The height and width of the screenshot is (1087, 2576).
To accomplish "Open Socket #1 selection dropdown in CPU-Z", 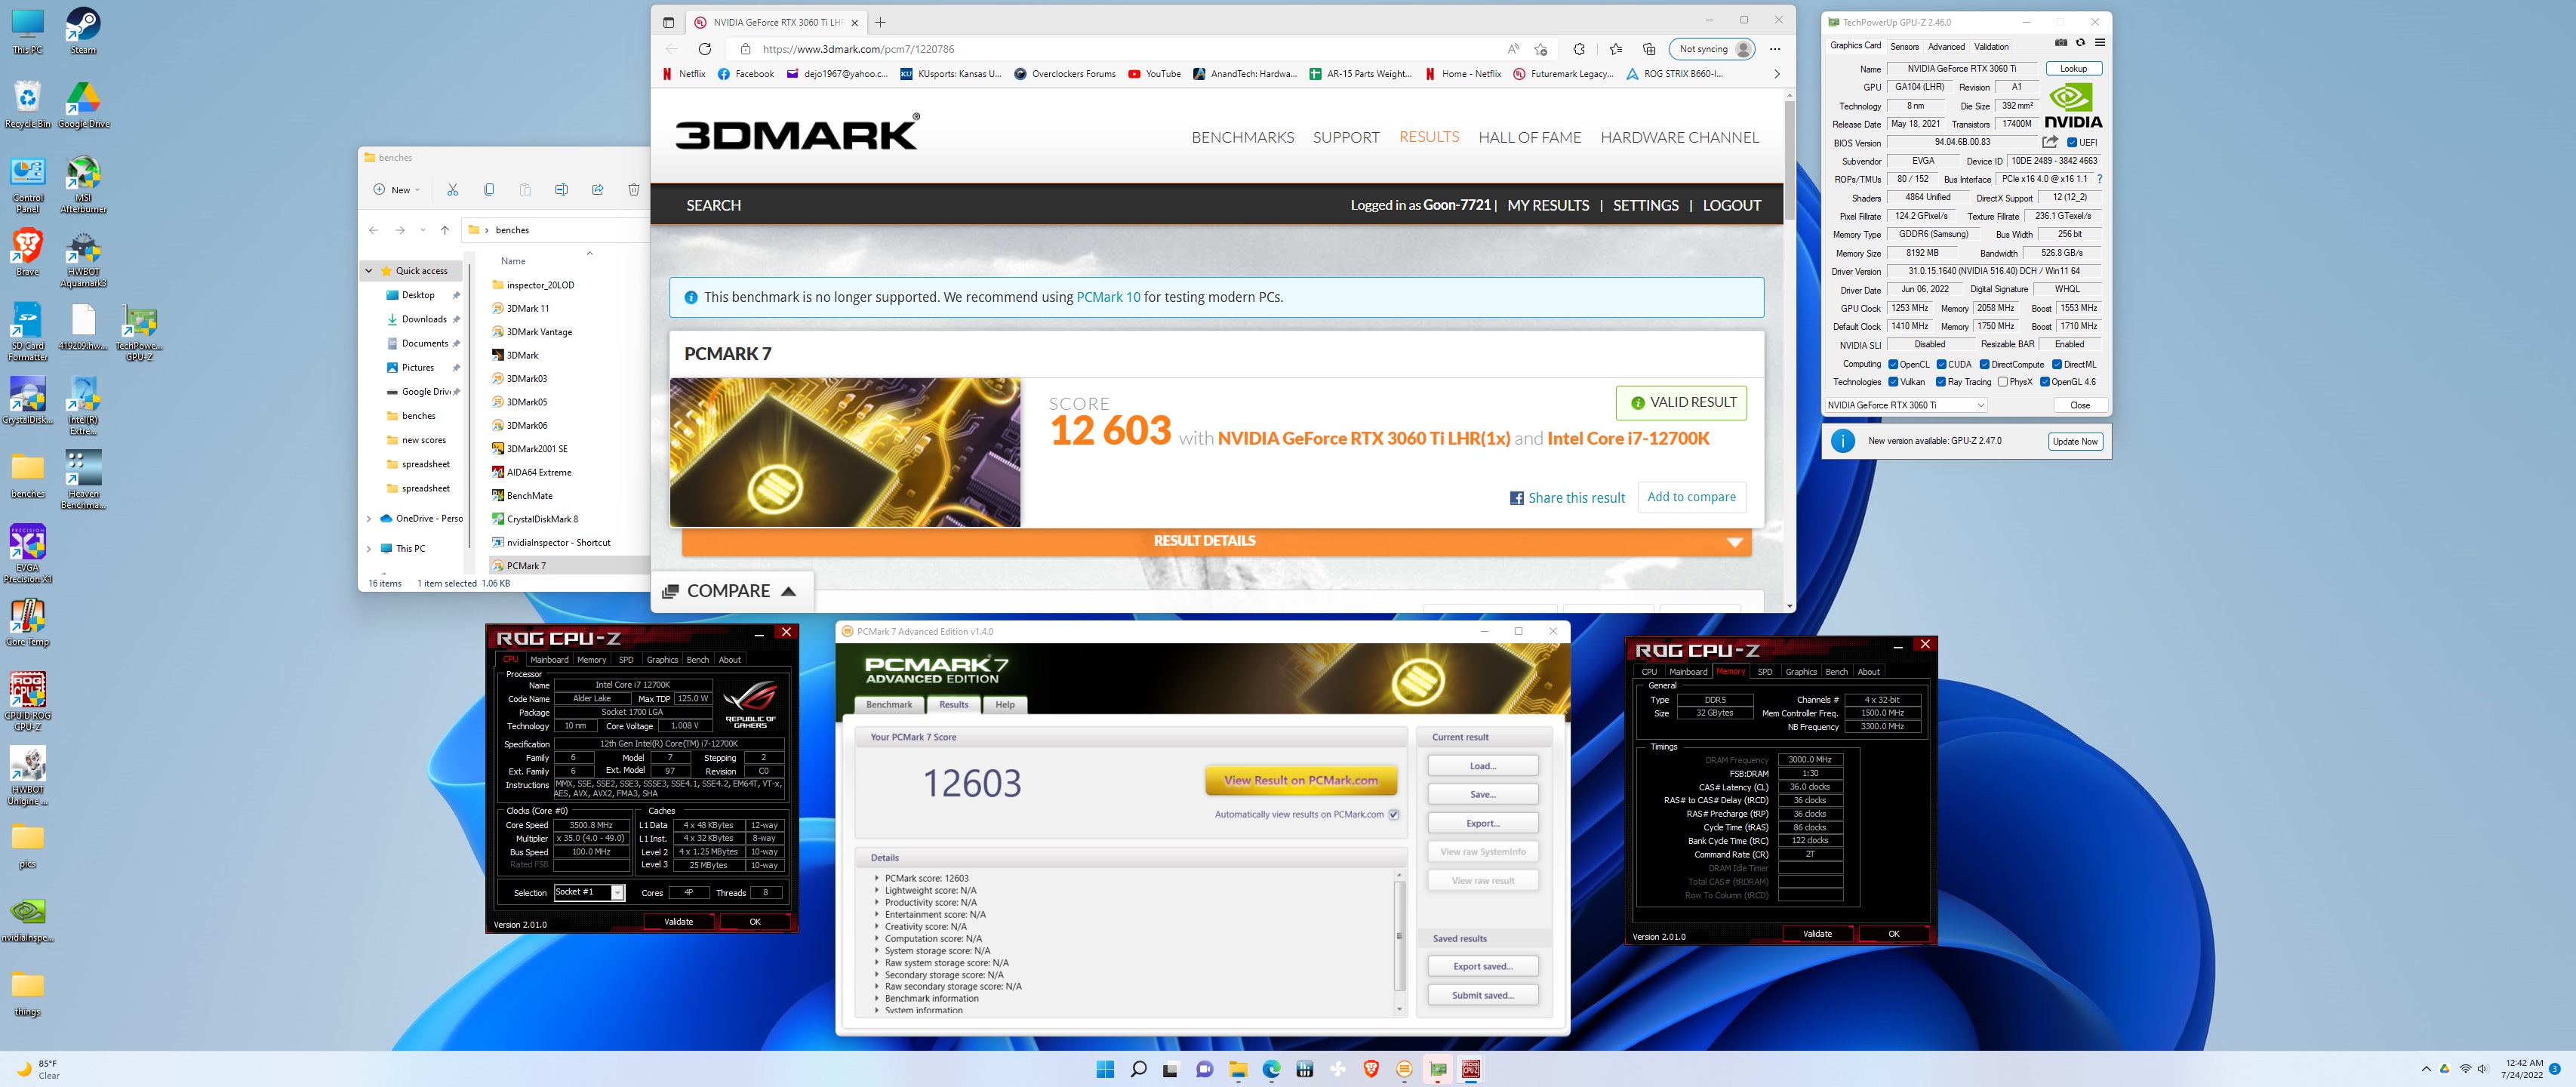I will pos(617,892).
